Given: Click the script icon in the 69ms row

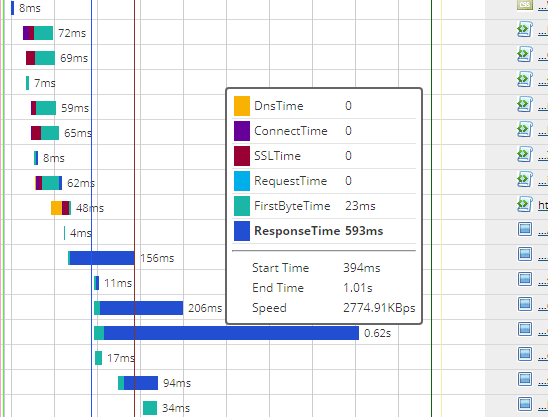Looking at the screenshot, I should click(x=525, y=55).
